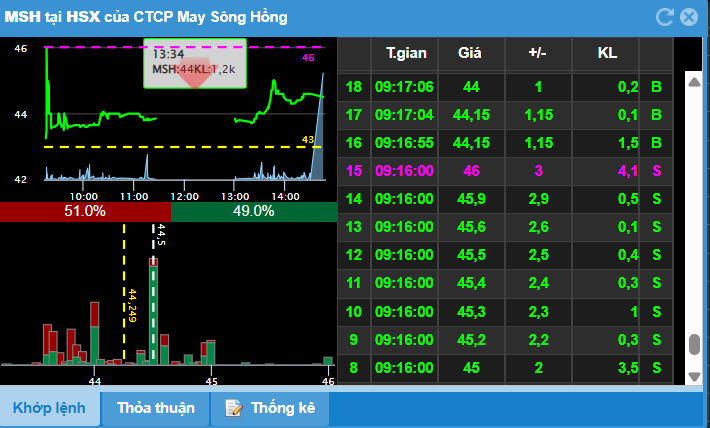Open the Khớp lệnh tab

[x=49, y=409]
